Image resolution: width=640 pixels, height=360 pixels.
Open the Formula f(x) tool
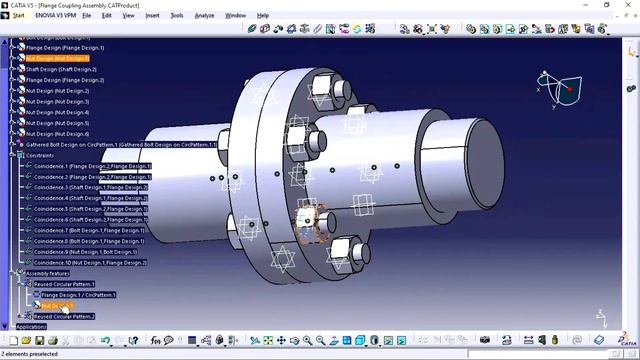pyautogui.click(x=156, y=340)
